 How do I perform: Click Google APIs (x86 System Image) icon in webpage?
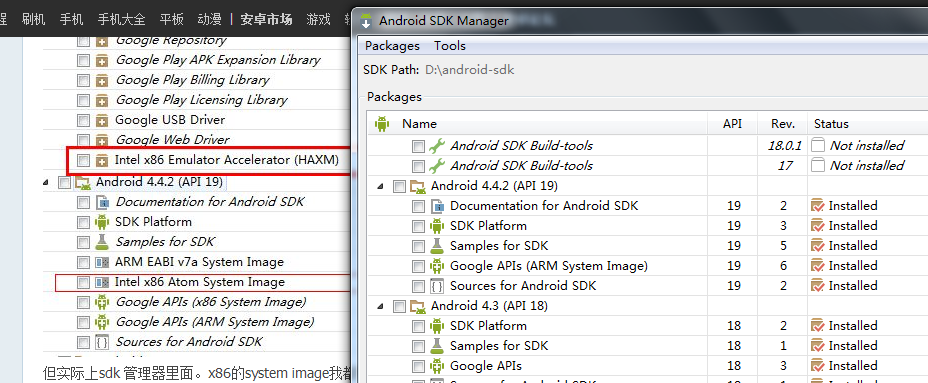[102, 302]
